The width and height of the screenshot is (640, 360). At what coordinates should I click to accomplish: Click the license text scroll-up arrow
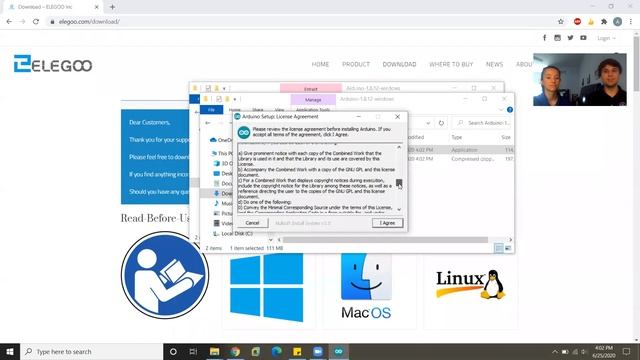tap(399, 147)
